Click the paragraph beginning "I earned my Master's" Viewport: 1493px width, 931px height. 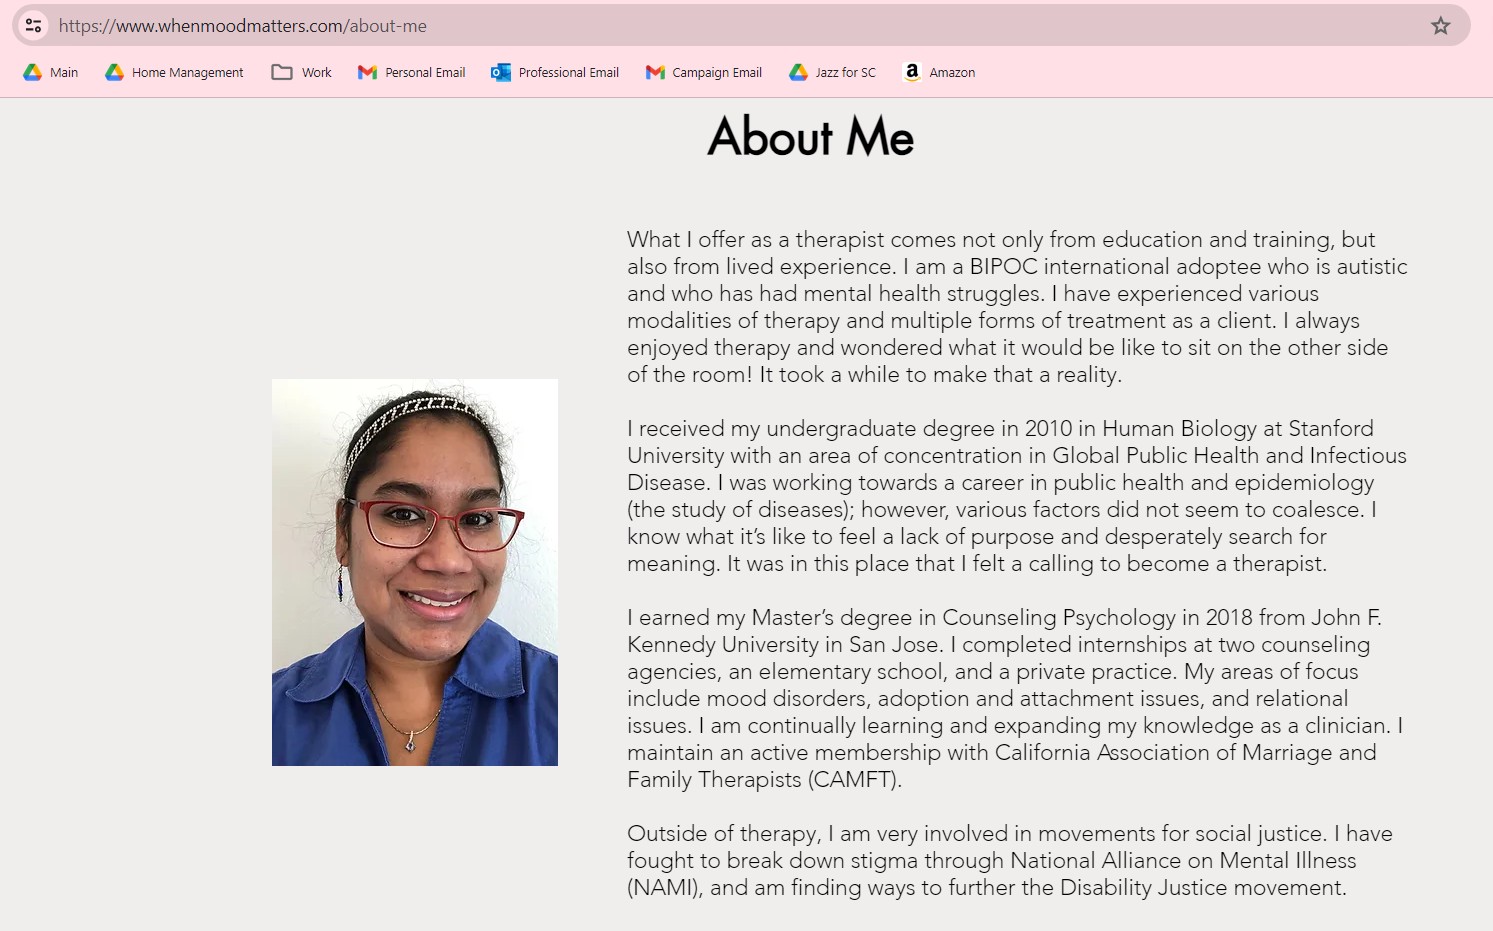coord(1015,698)
